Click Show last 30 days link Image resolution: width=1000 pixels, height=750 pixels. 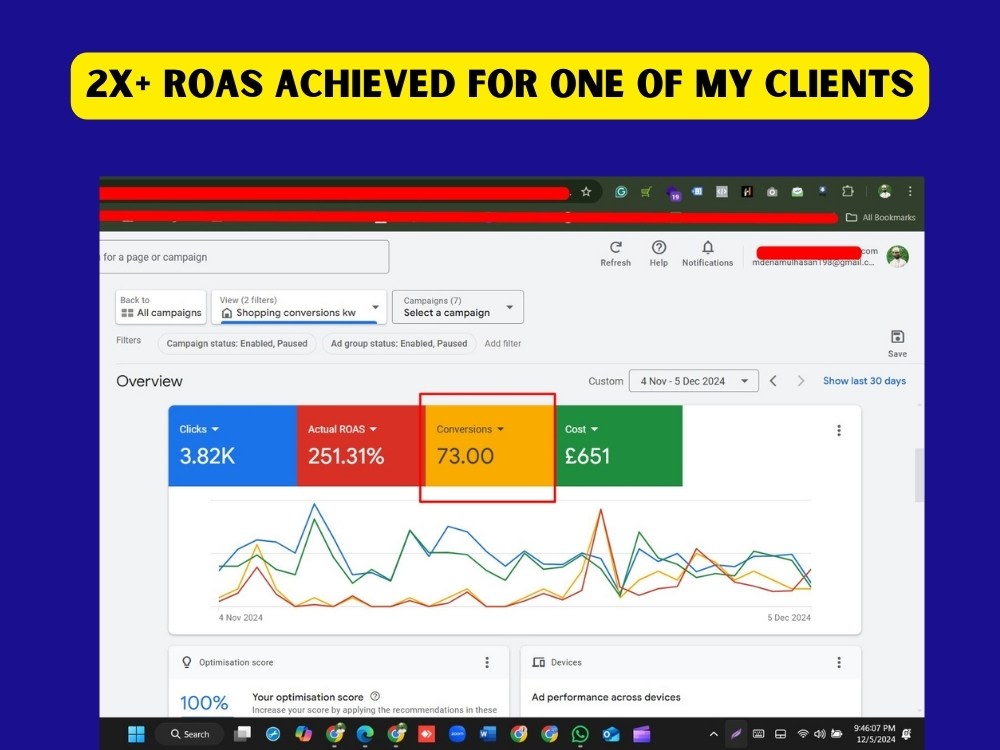[864, 381]
